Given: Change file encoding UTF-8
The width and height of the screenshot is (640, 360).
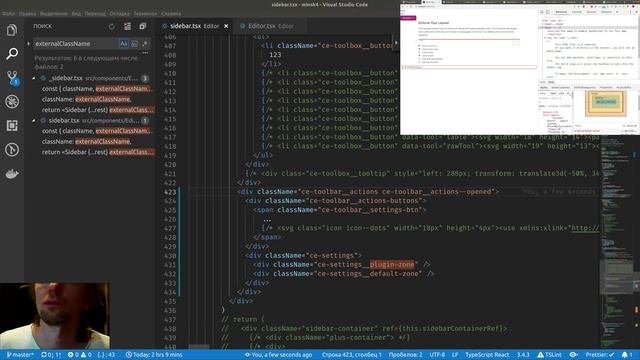Looking at the screenshot, I should pyautogui.click(x=437, y=355).
